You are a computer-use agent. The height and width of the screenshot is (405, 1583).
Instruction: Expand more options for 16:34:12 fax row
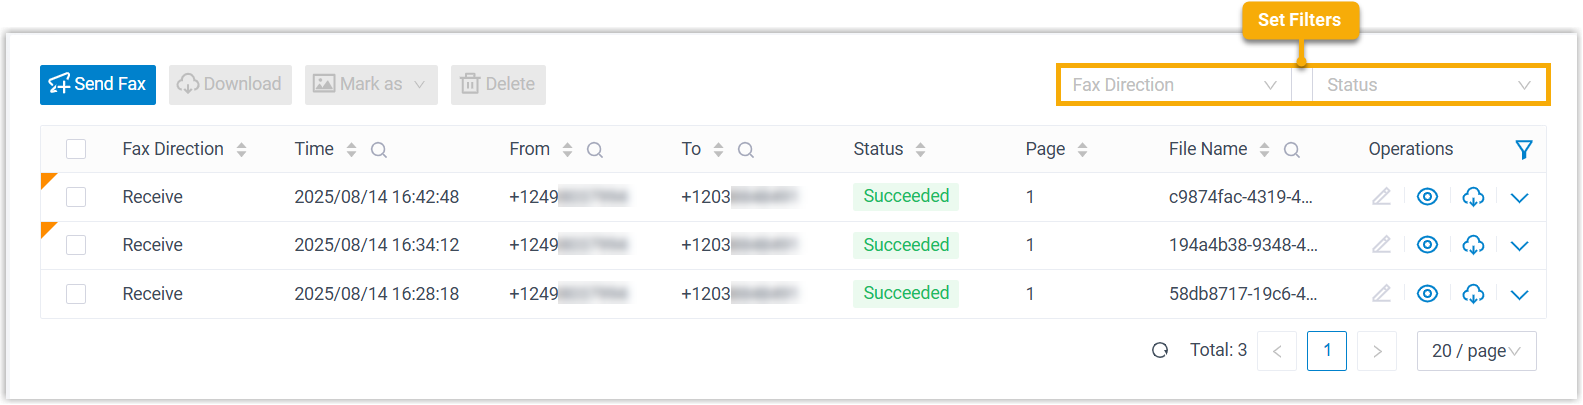[x=1519, y=246]
